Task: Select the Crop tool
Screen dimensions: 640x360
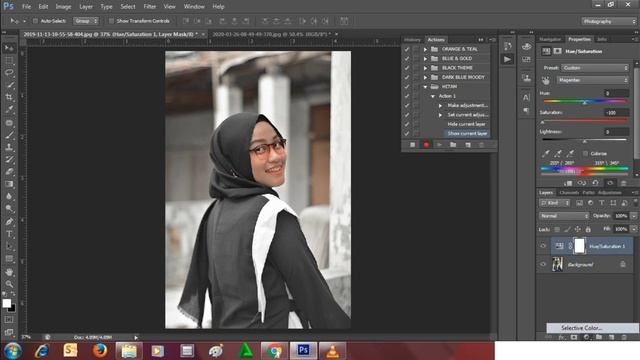Action: pyautogui.click(x=9, y=97)
